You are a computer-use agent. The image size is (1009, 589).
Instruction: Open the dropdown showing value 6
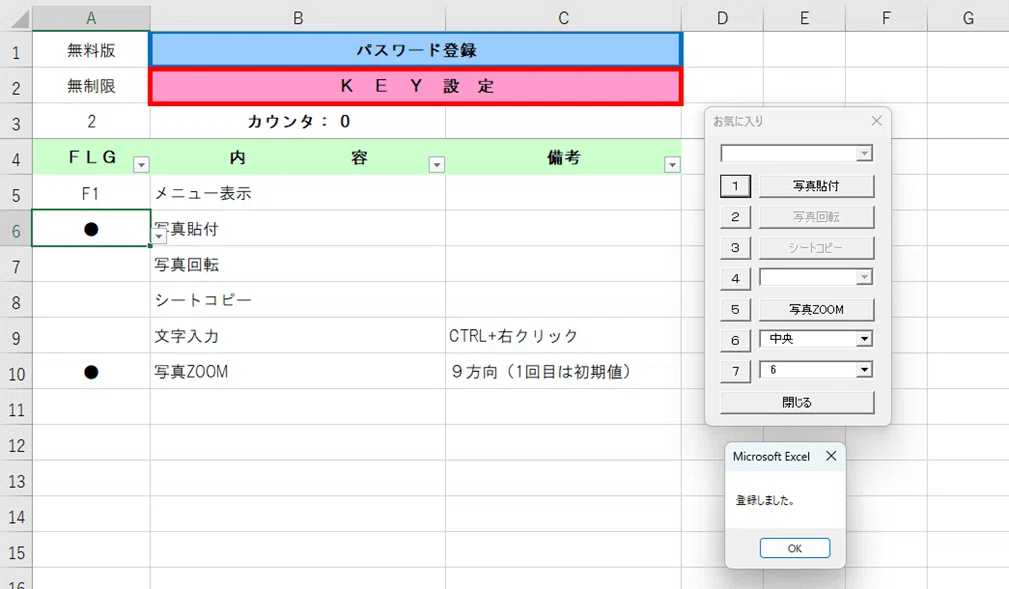(864, 369)
